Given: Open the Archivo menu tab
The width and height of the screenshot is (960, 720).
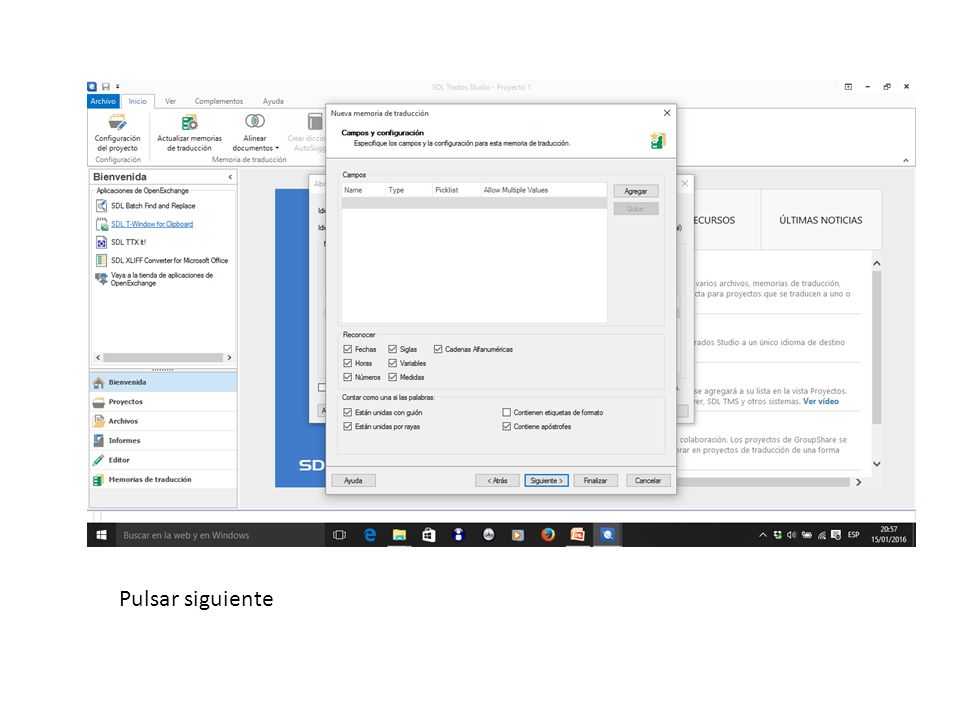Looking at the screenshot, I should coord(103,102).
